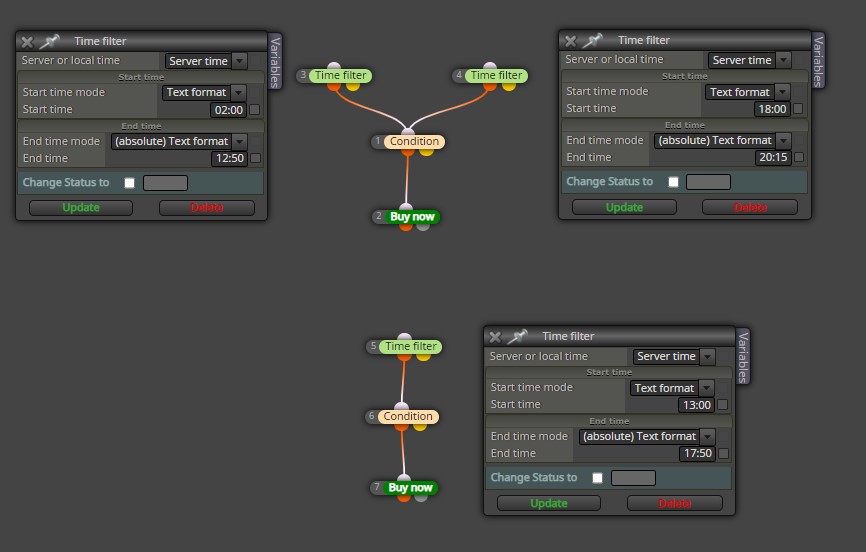This screenshot has width=866, height=552.
Task: Open End time mode dropdown in 02:00 panel
Action: click(179, 141)
